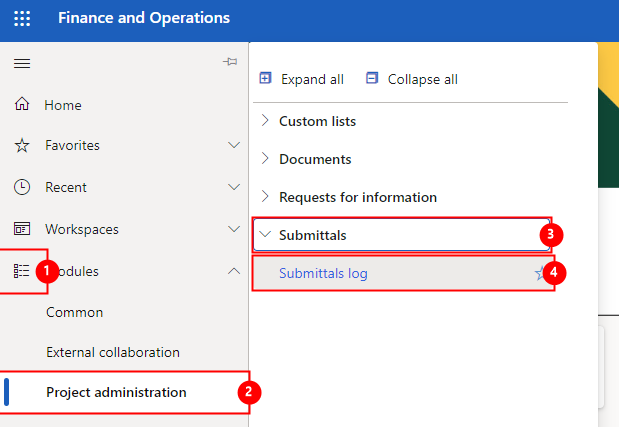This screenshot has height=427, width=619.
Task: Open the Submittals log page
Action: [323, 273]
